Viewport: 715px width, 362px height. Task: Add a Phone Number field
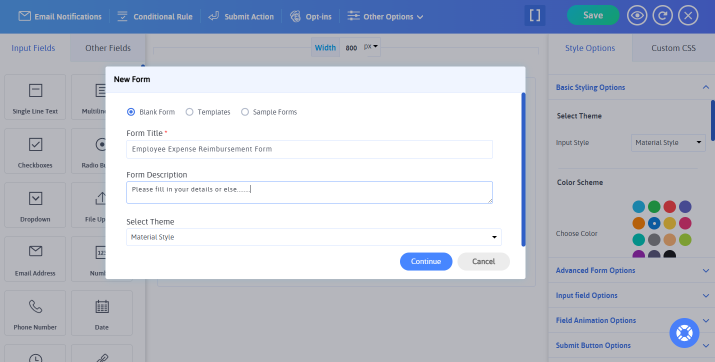[35, 313]
